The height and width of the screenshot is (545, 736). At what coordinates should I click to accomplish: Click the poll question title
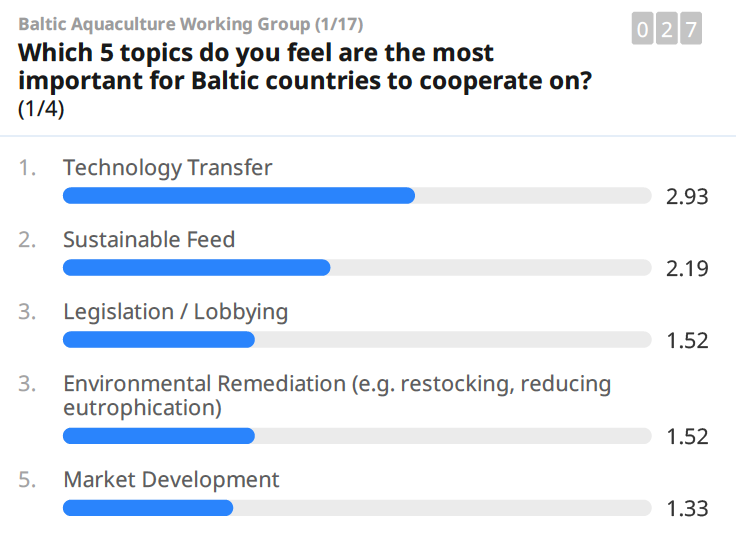pos(305,66)
